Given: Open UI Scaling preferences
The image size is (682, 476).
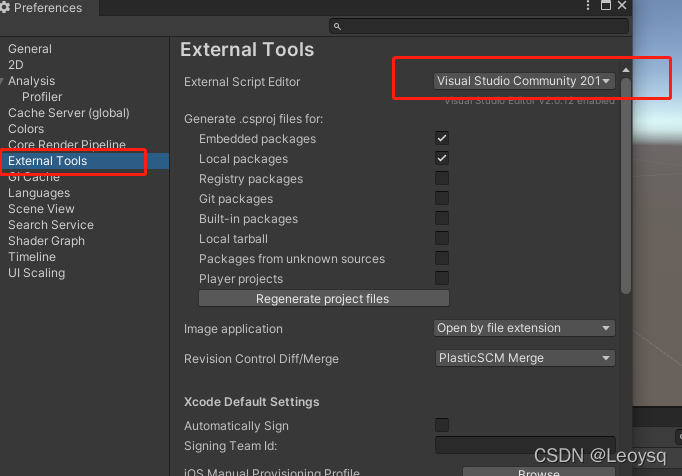Looking at the screenshot, I should pyautogui.click(x=37, y=273).
